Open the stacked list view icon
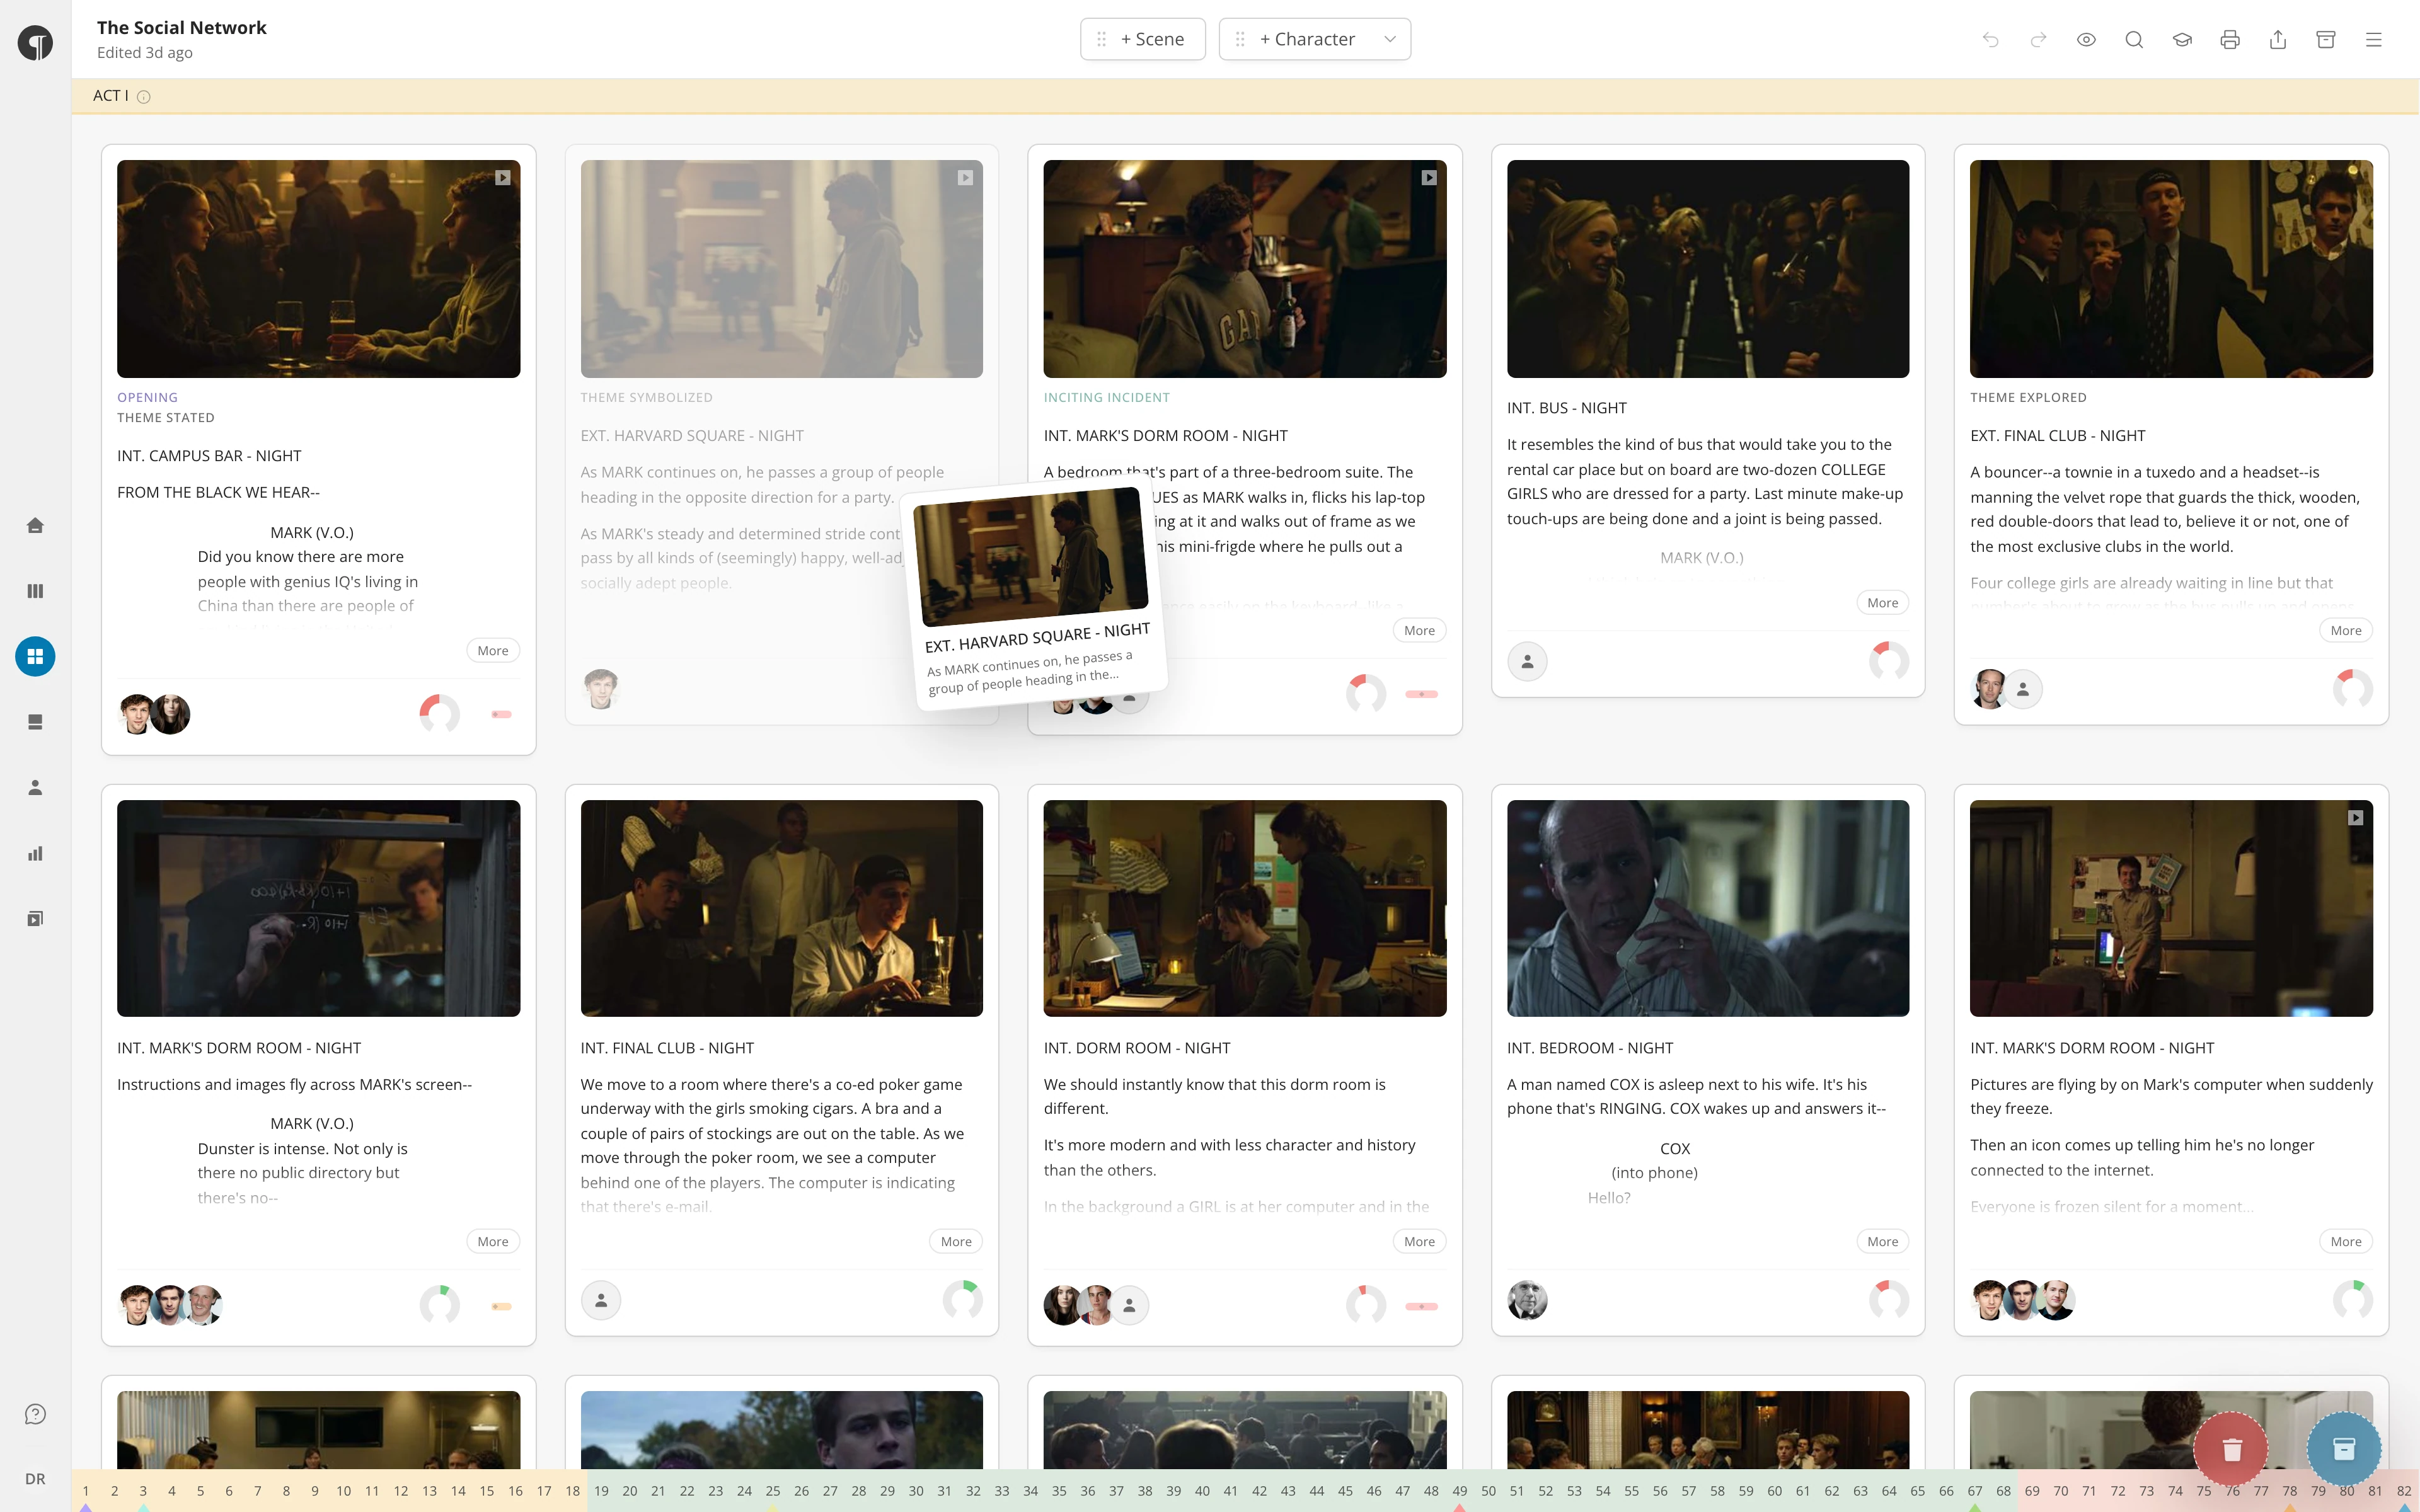The image size is (2420, 1512). (35, 722)
